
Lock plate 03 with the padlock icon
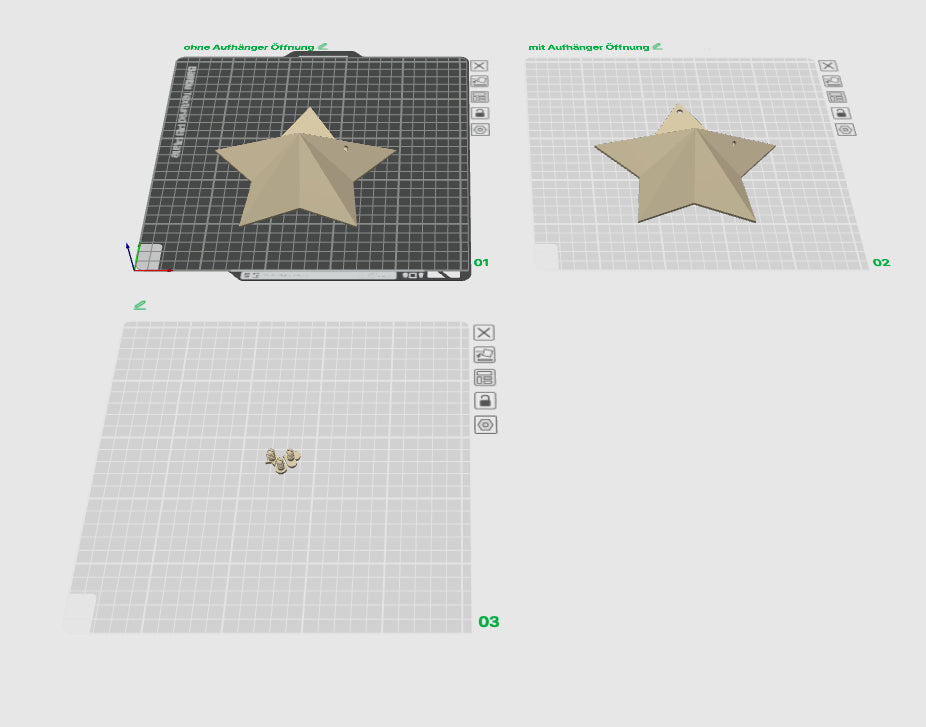point(485,401)
